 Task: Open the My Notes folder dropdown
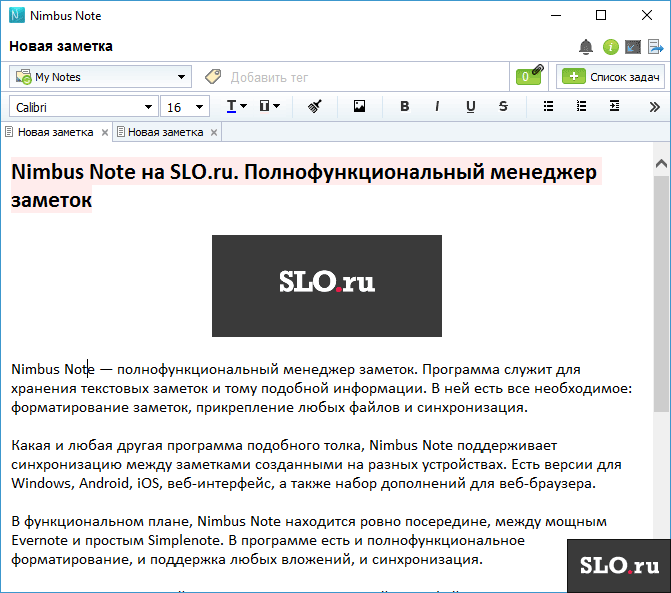click(x=100, y=77)
